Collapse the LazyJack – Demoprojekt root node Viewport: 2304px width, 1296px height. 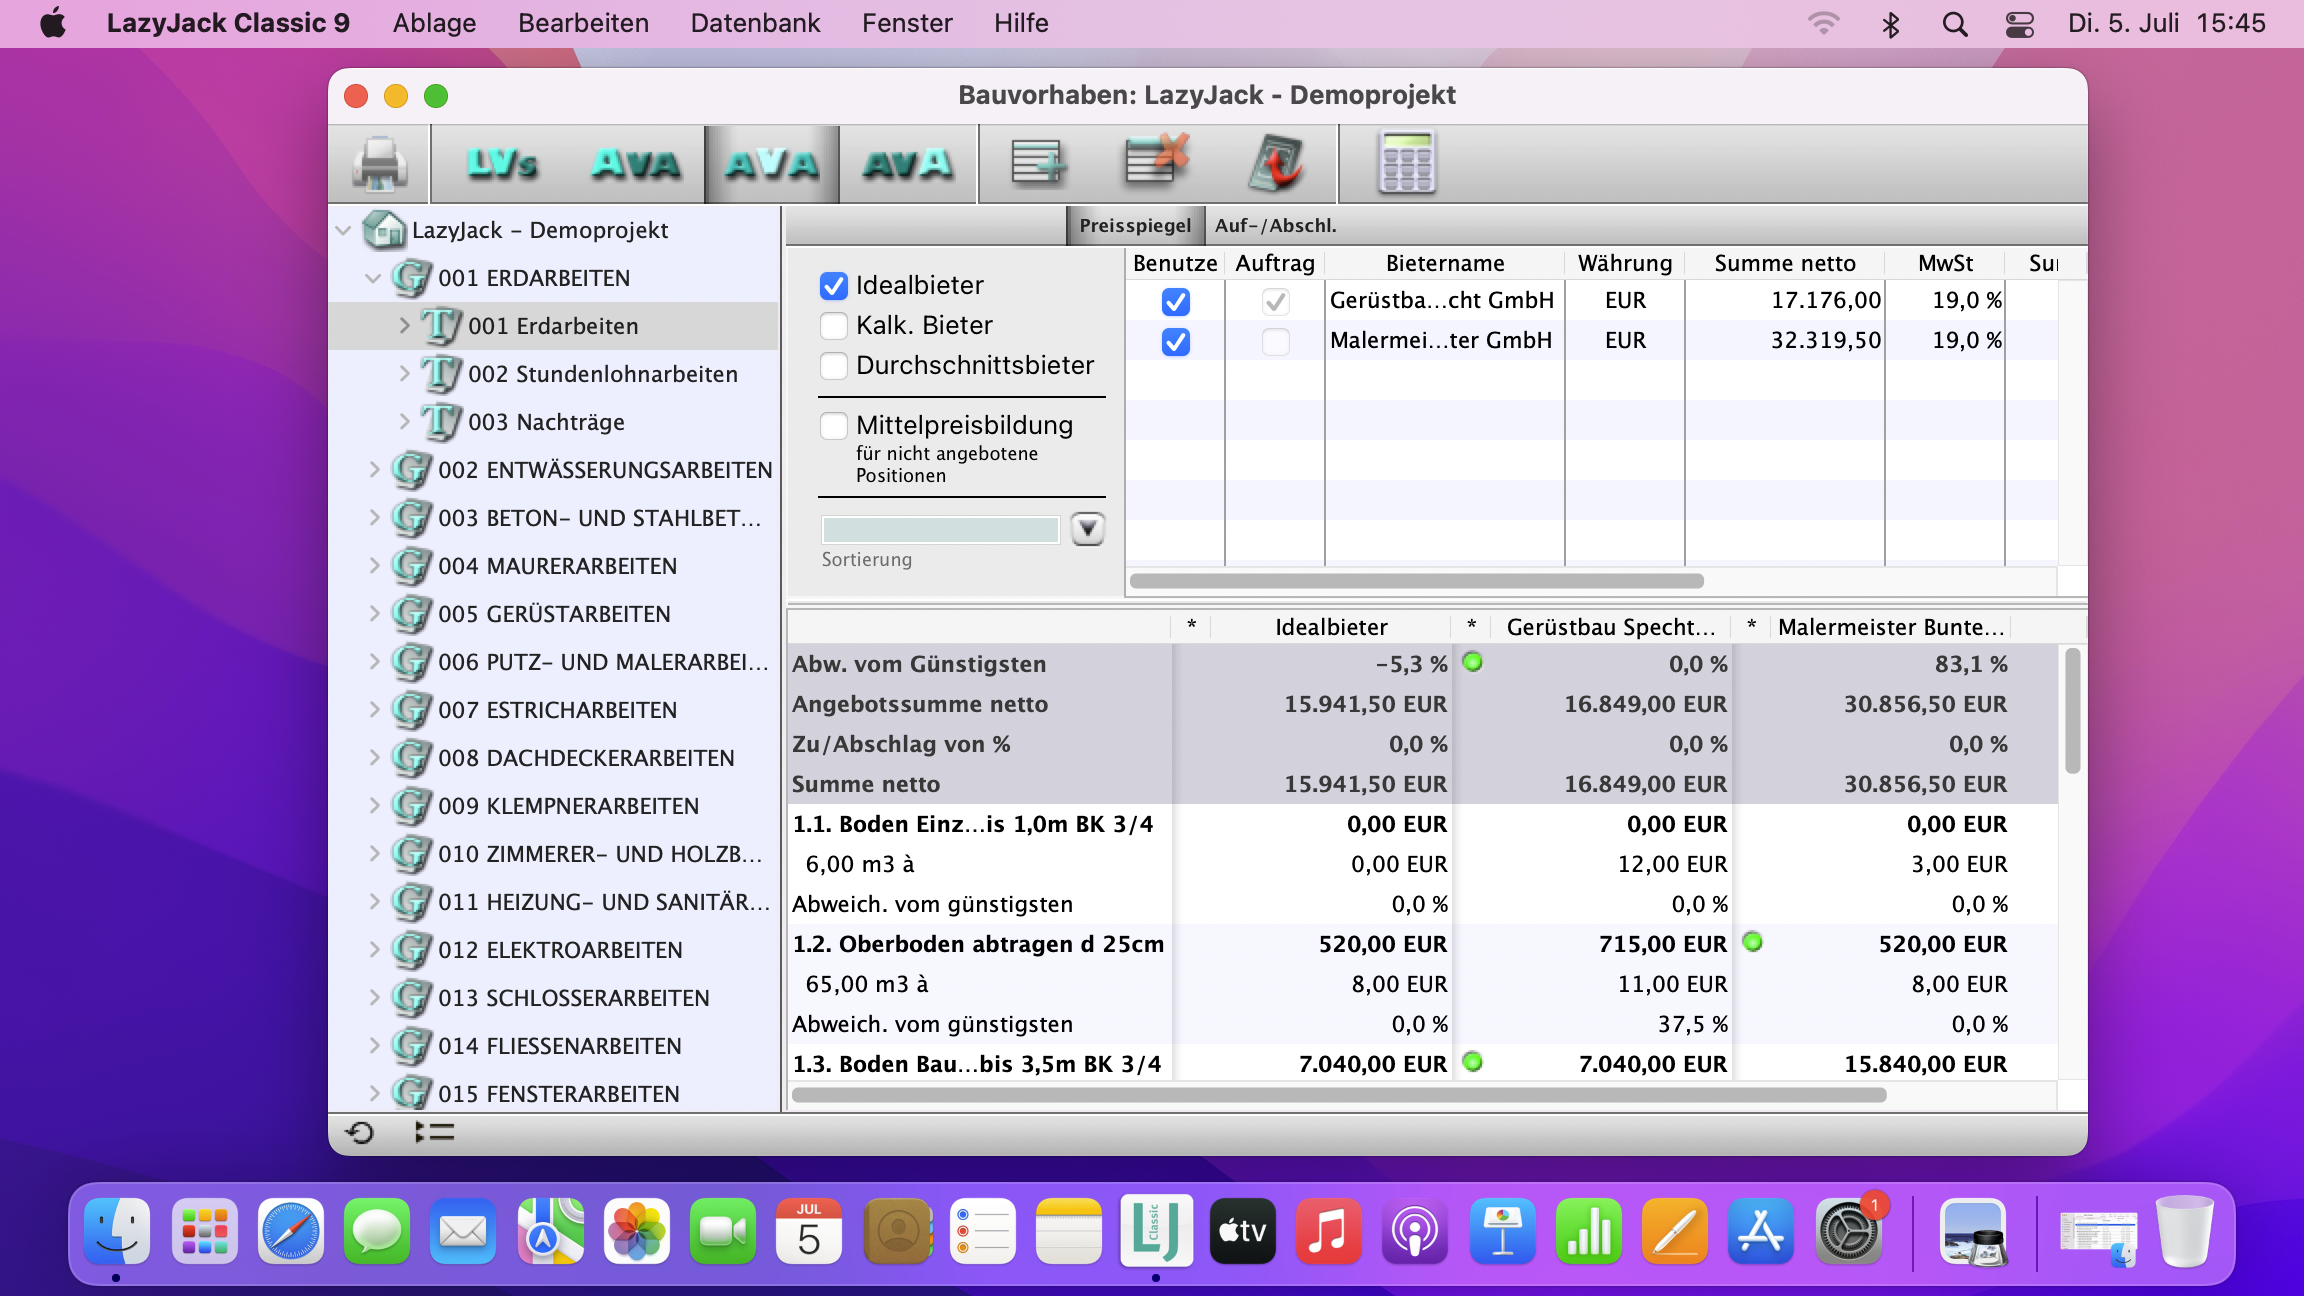pos(343,230)
